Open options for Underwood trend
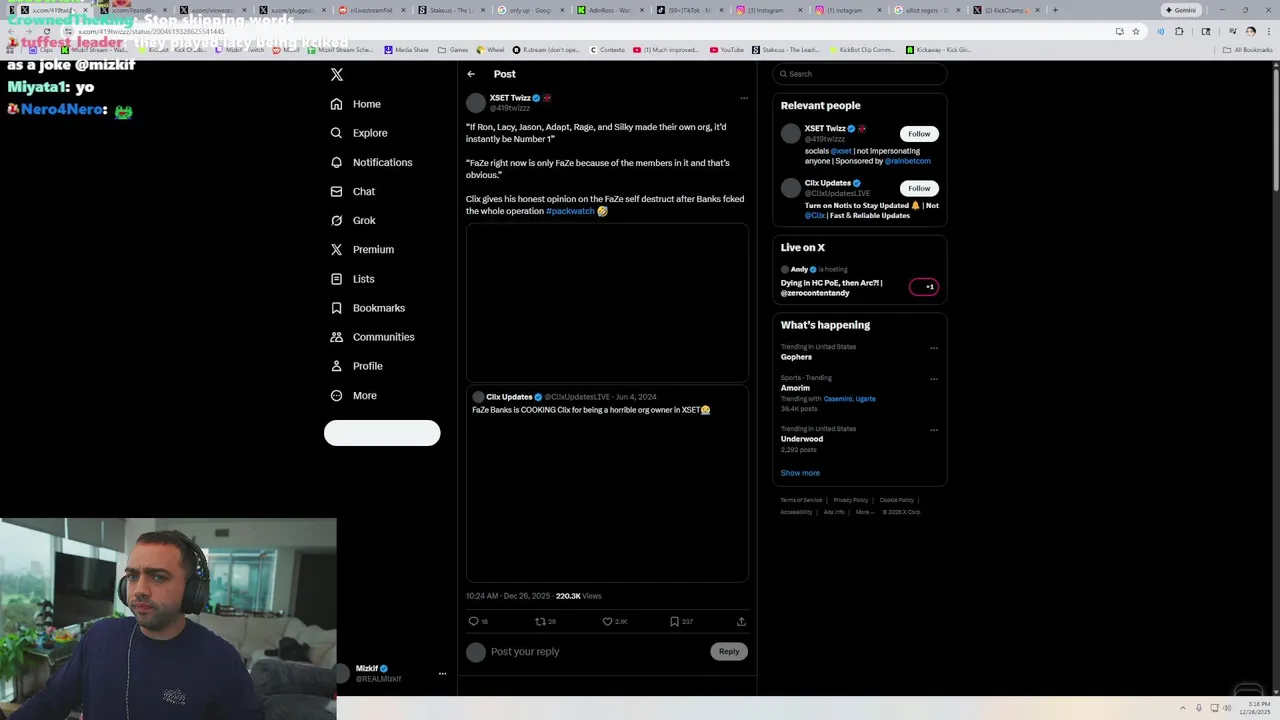Viewport: 1280px width, 720px height. 934,430
